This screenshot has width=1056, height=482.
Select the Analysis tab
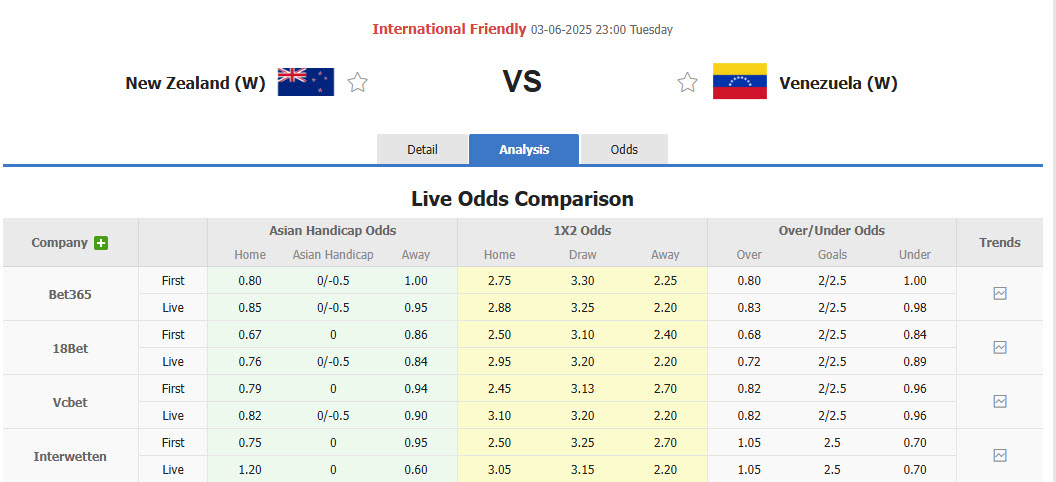click(x=524, y=149)
